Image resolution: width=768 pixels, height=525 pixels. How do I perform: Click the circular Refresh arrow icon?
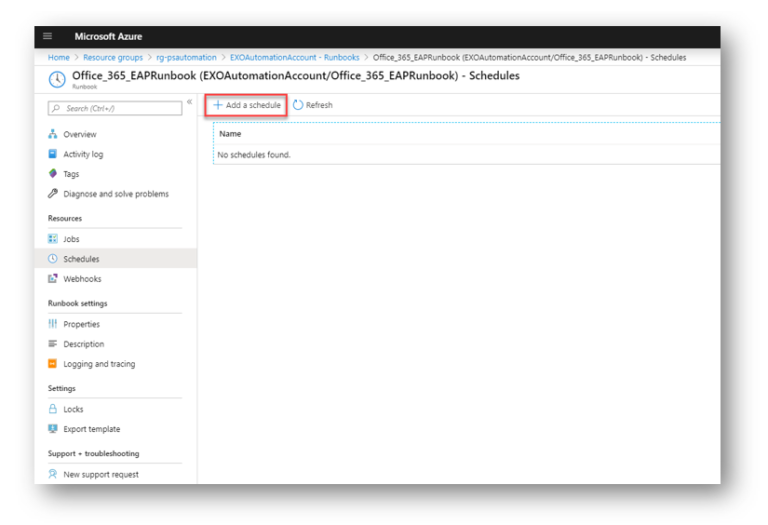point(298,105)
